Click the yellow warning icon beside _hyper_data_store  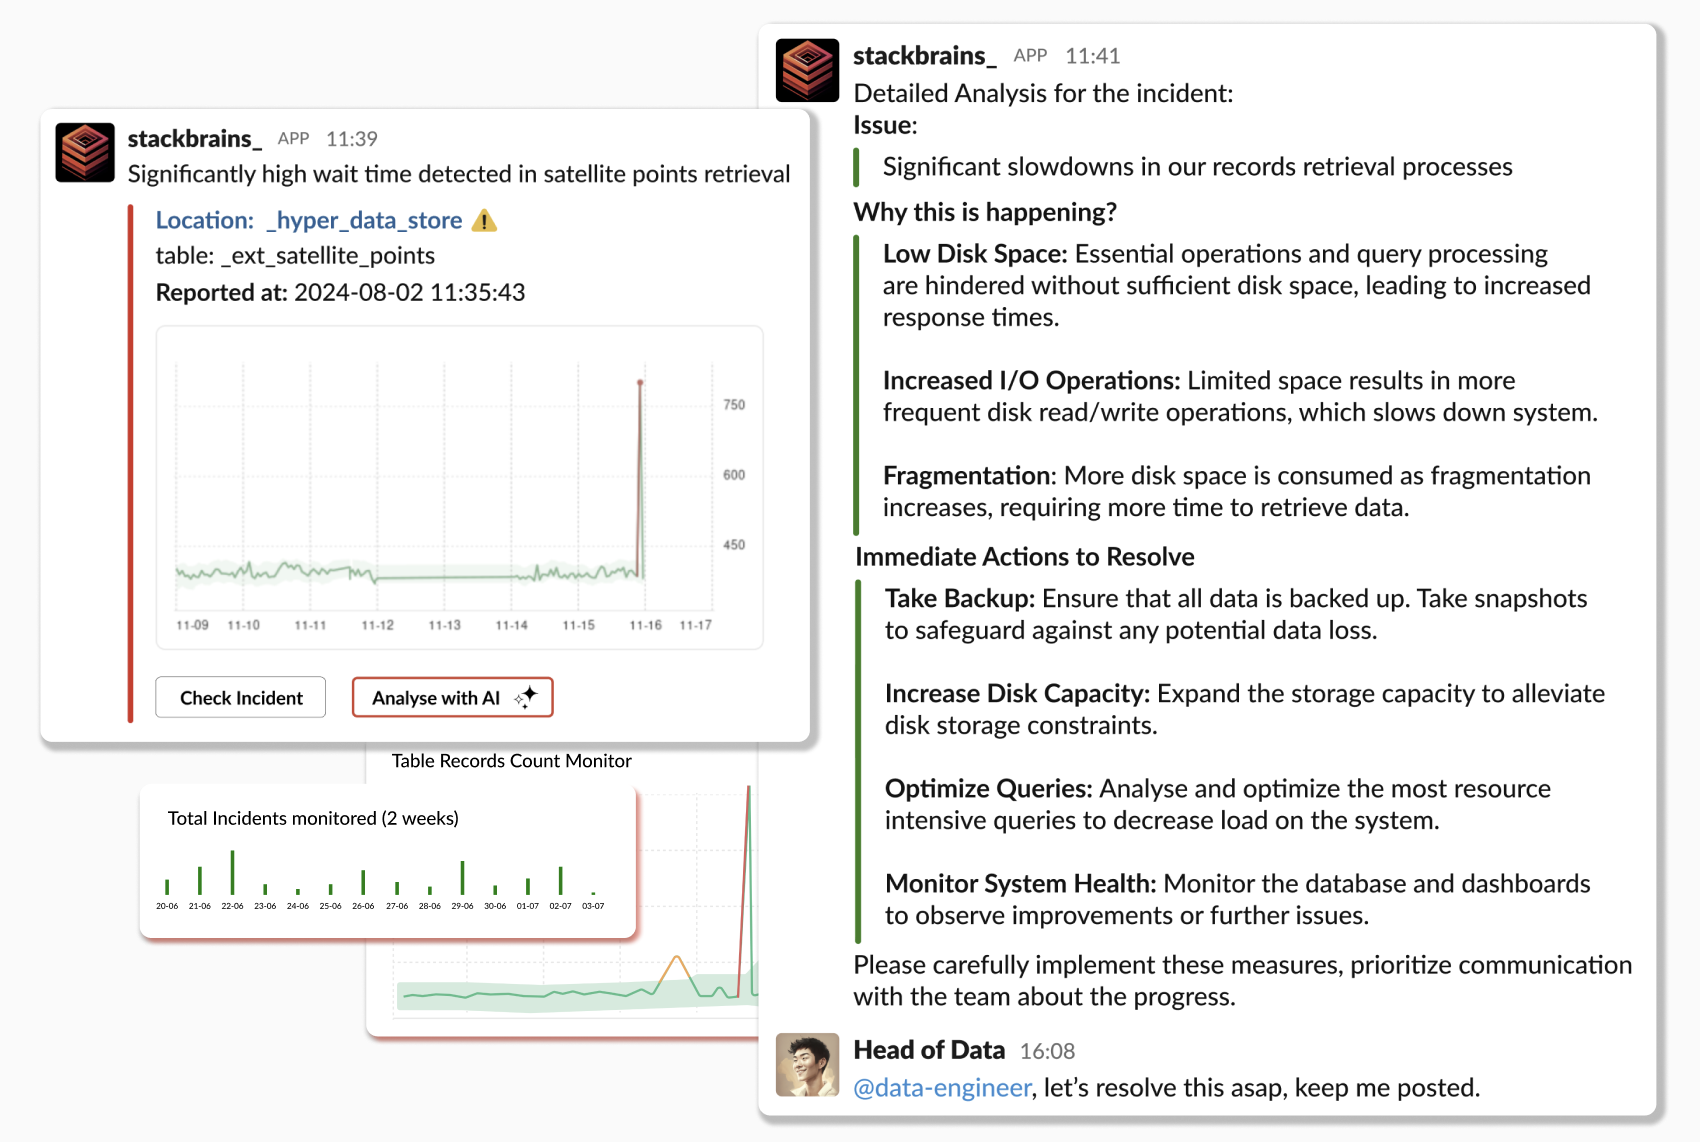pos(484,221)
